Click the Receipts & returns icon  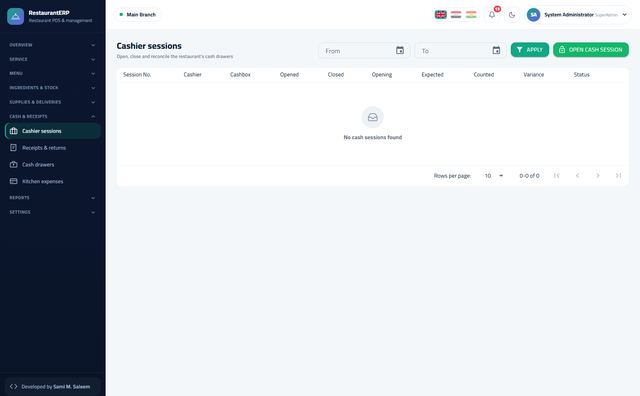[13, 148]
